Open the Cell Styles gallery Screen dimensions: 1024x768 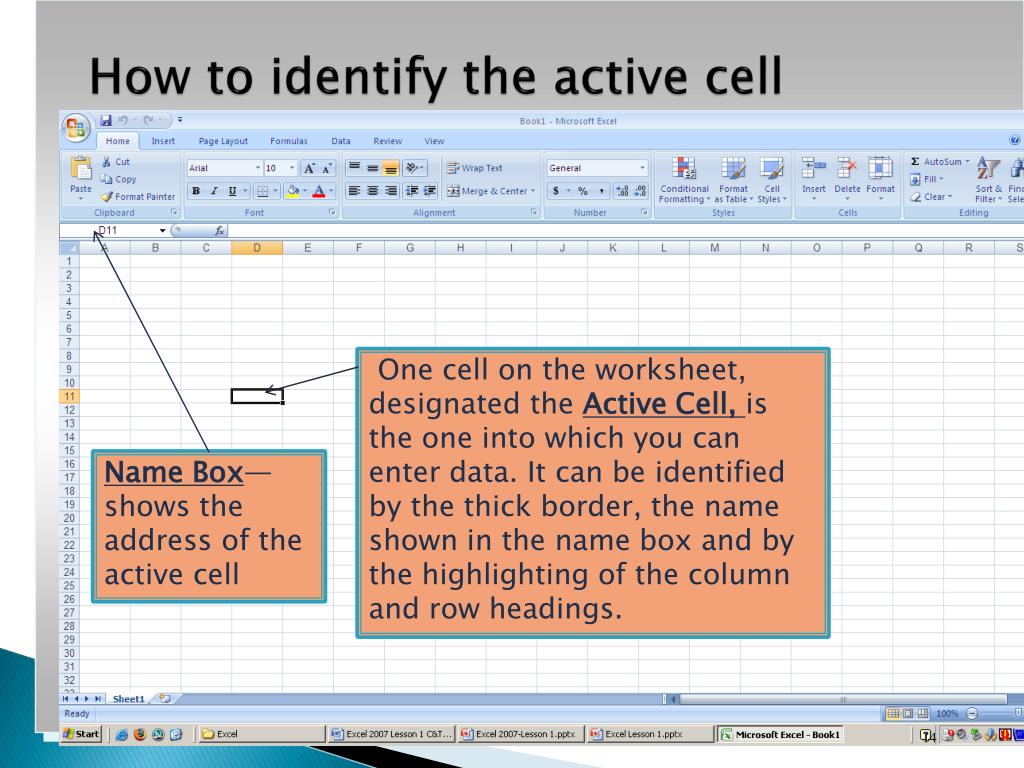[772, 180]
